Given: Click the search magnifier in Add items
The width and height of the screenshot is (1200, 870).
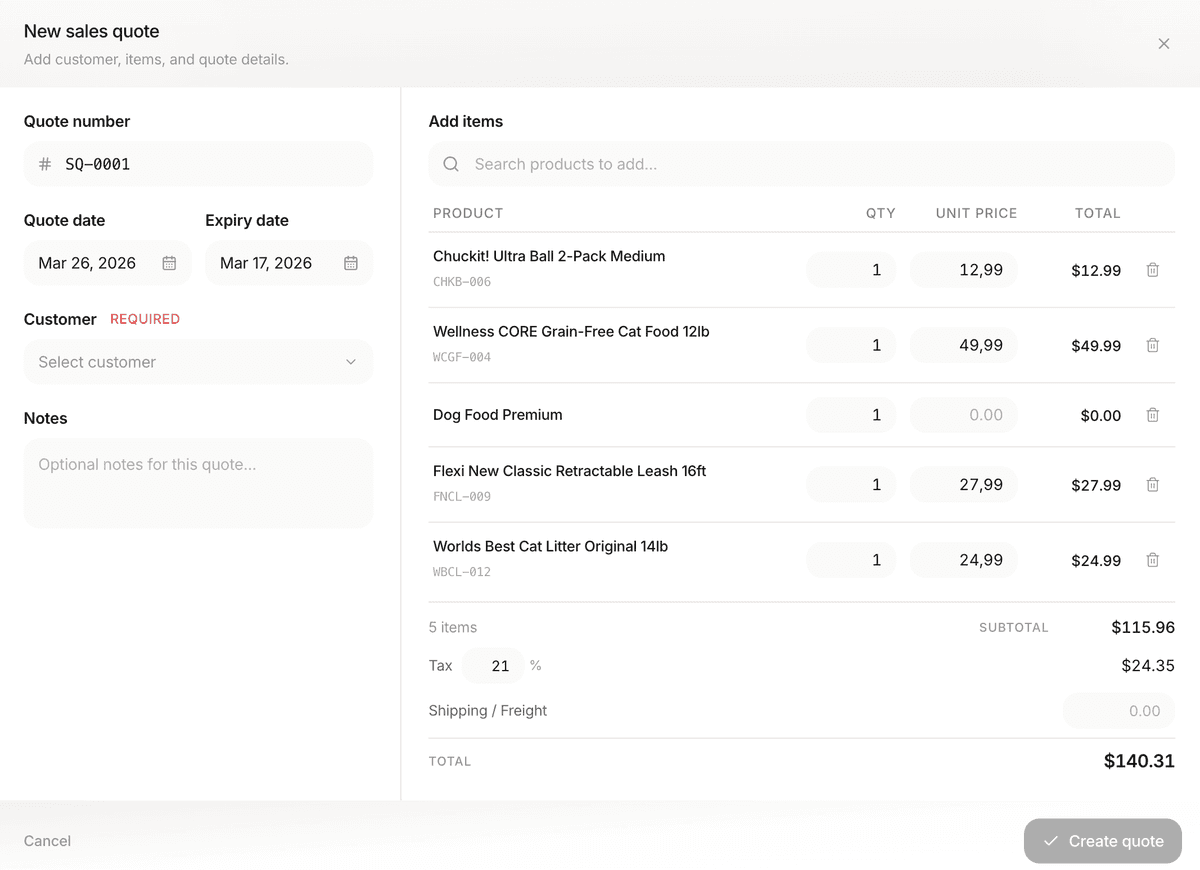Looking at the screenshot, I should [450, 163].
